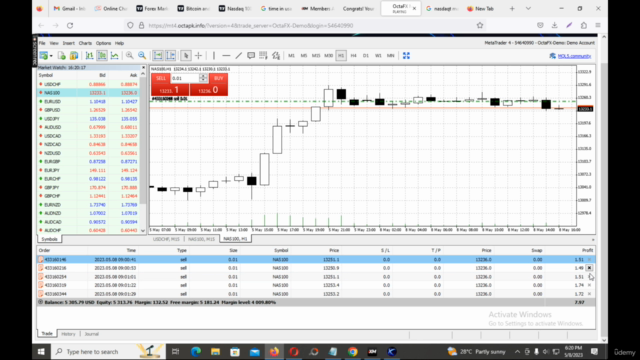Set the timeframe to M1
The image size is (640, 360).
(291, 56)
